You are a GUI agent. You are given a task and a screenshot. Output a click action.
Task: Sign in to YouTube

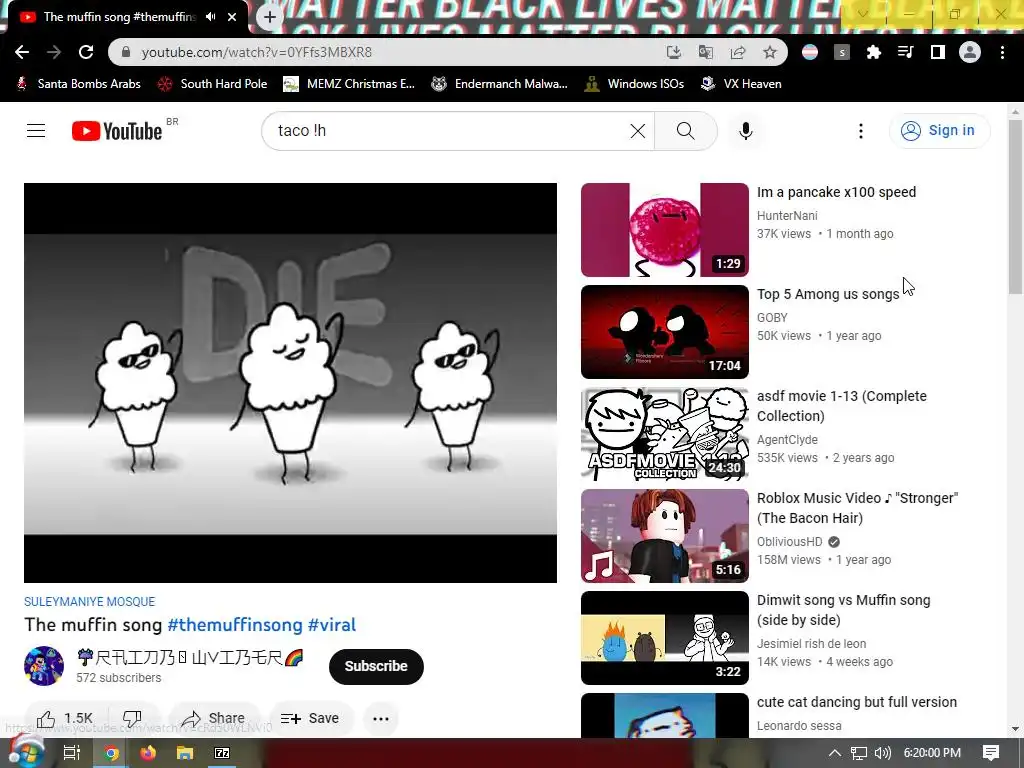click(x=939, y=131)
